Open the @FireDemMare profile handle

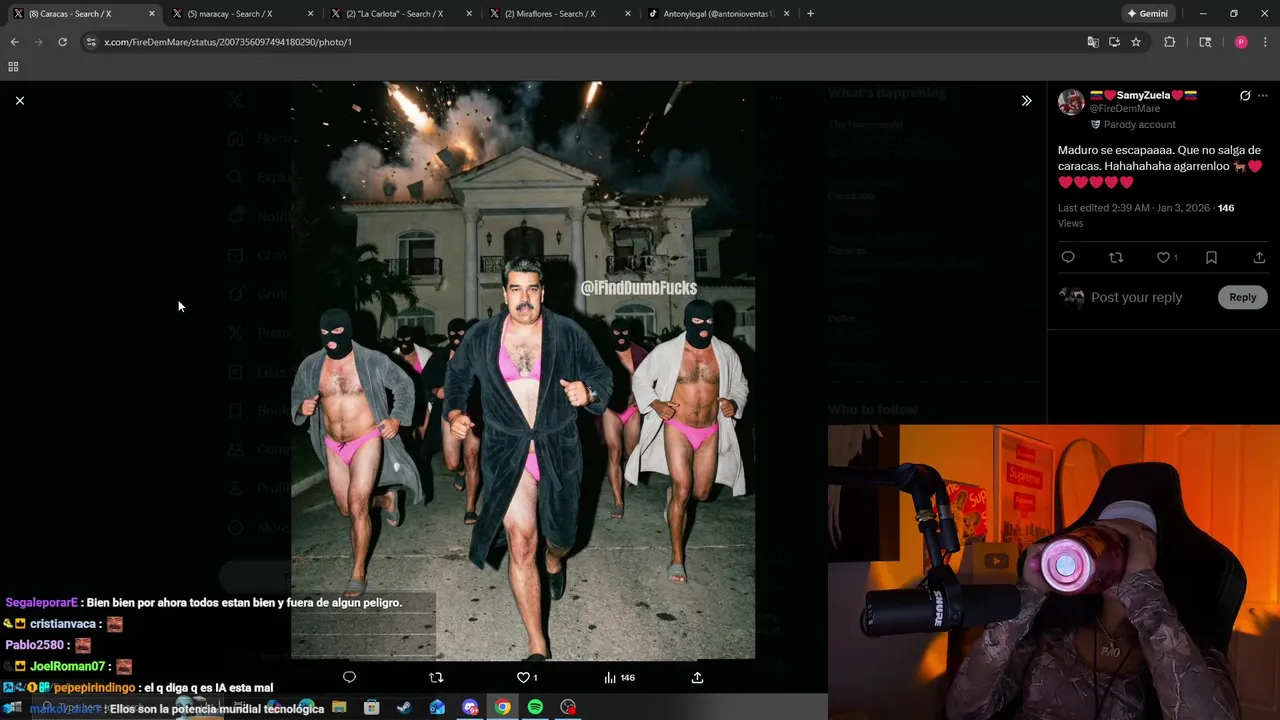[x=1125, y=109]
